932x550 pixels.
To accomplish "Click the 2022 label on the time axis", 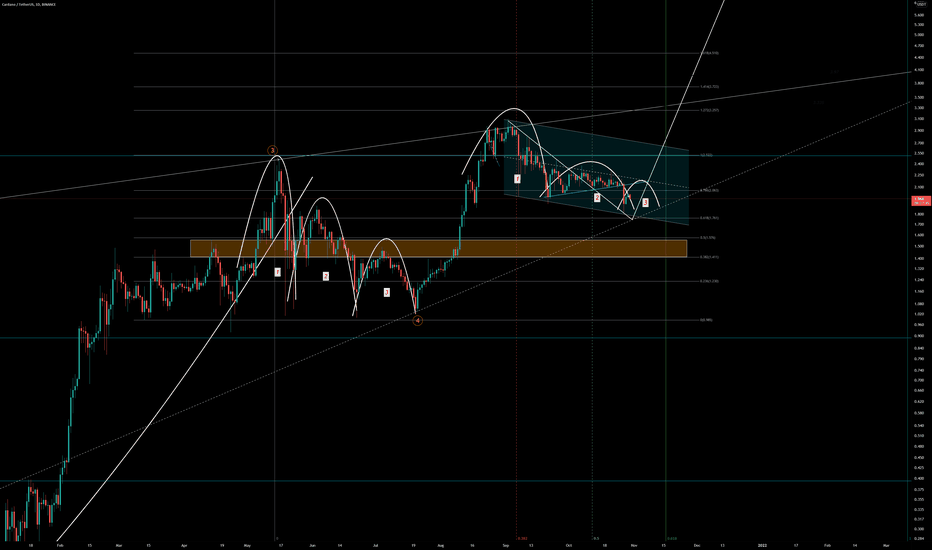I will (762, 545).
